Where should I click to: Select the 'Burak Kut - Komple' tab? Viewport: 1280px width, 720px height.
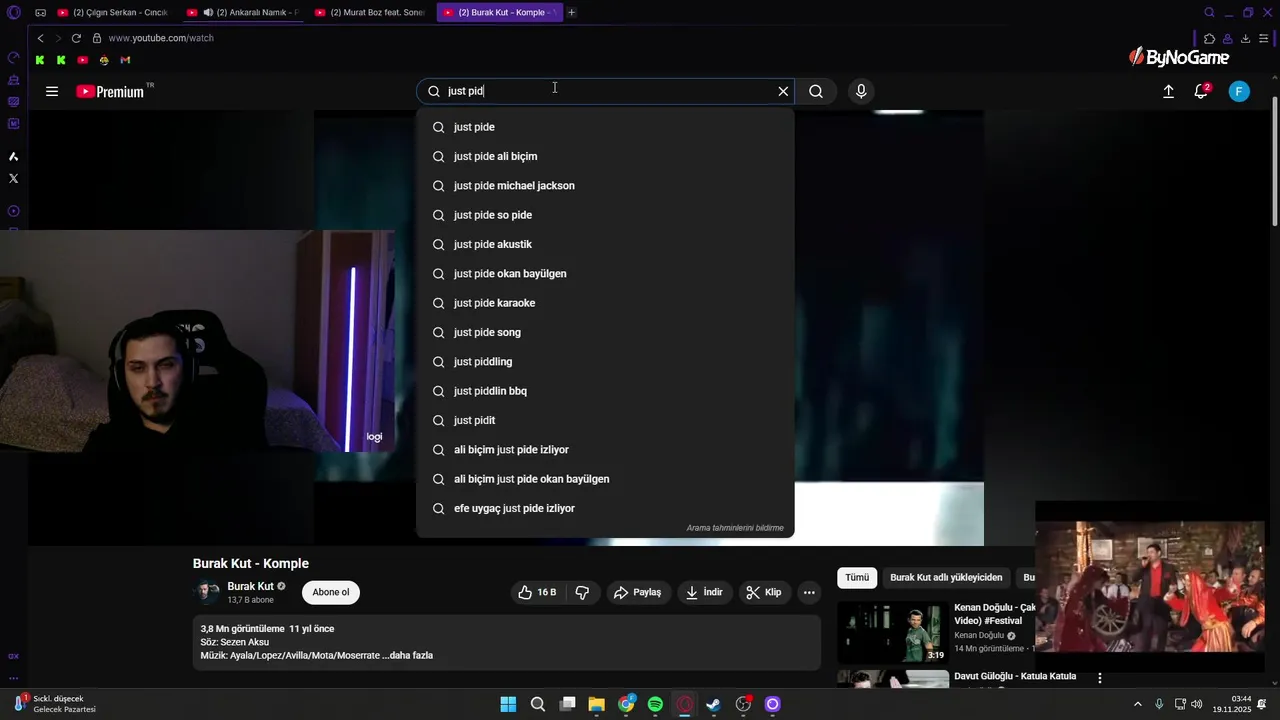click(x=499, y=12)
